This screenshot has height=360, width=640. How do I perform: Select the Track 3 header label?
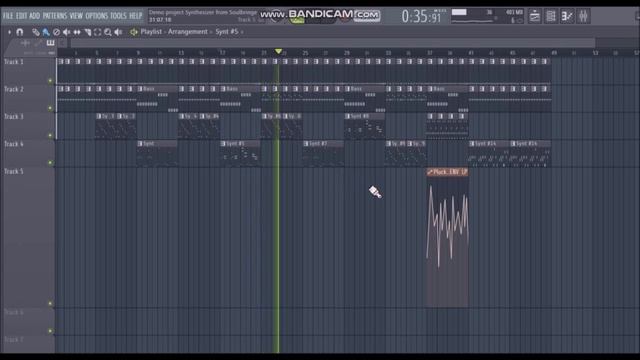point(14,116)
